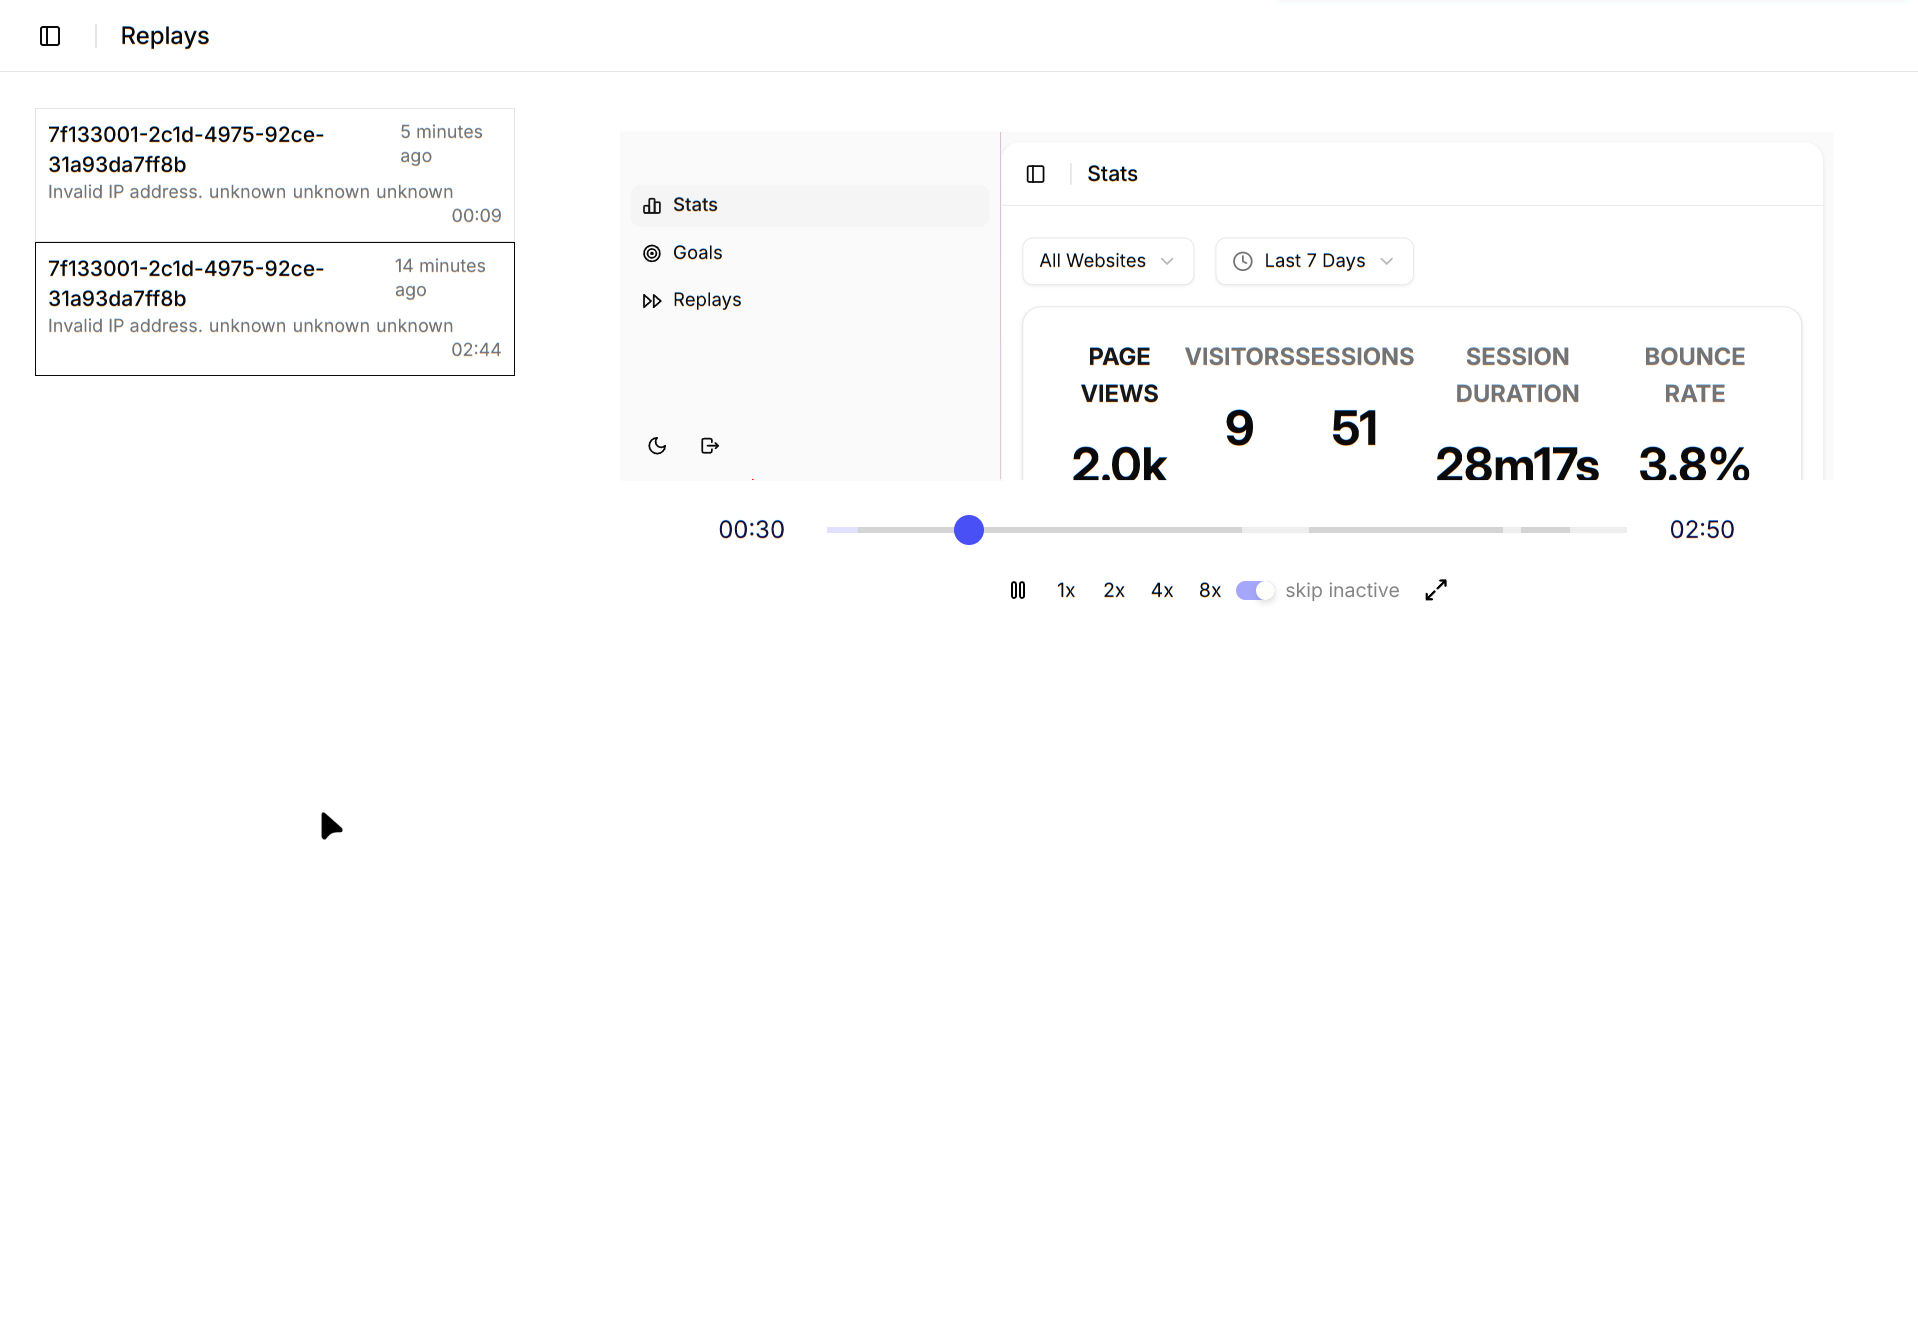
Task: Expand the Last 7 Days dropdown
Action: point(1313,261)
